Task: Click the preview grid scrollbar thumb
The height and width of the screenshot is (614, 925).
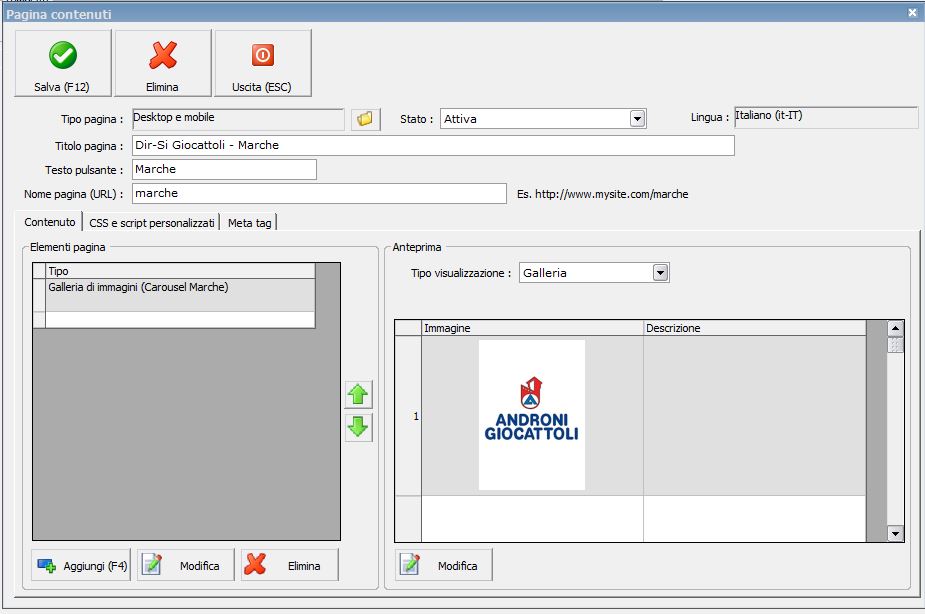Action: tap(895, 344)
